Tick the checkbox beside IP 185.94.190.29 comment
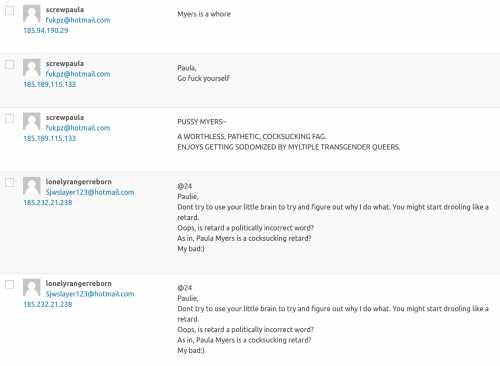The width and height of the screenshot is (500, 366). [10, 10]
